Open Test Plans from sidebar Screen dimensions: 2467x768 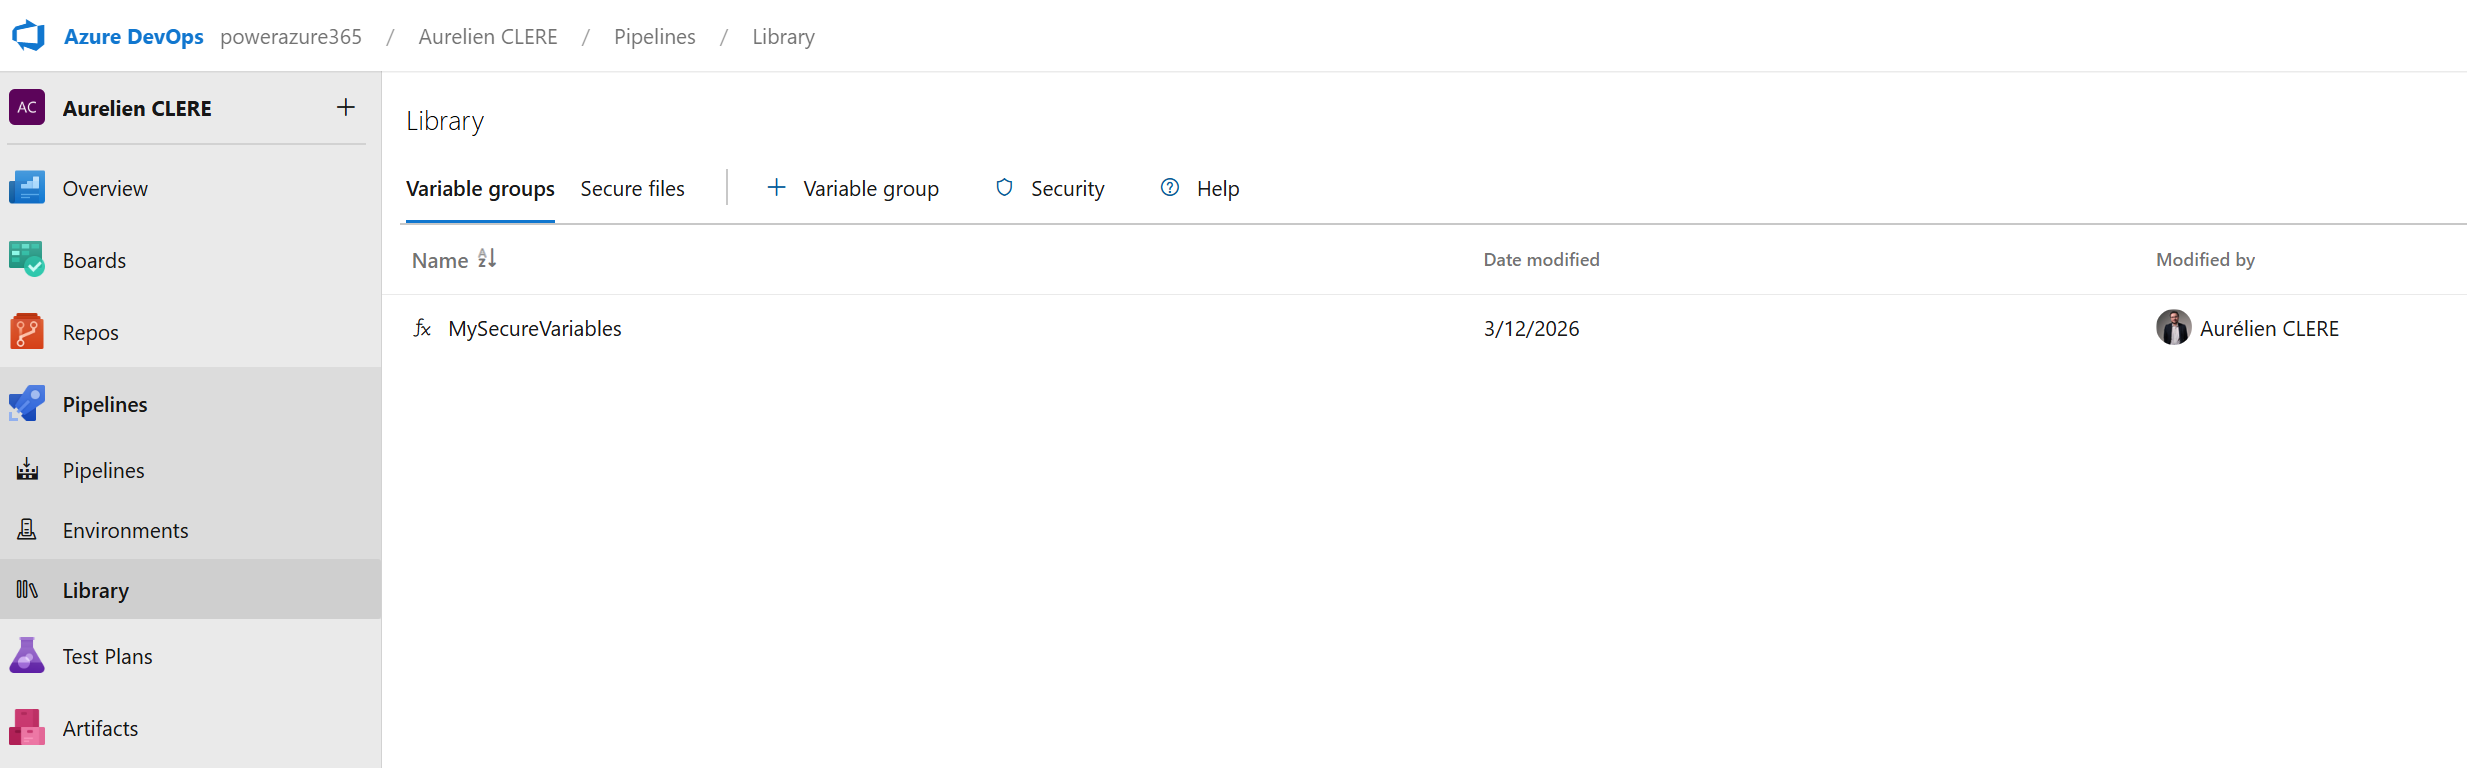point(107,657)
